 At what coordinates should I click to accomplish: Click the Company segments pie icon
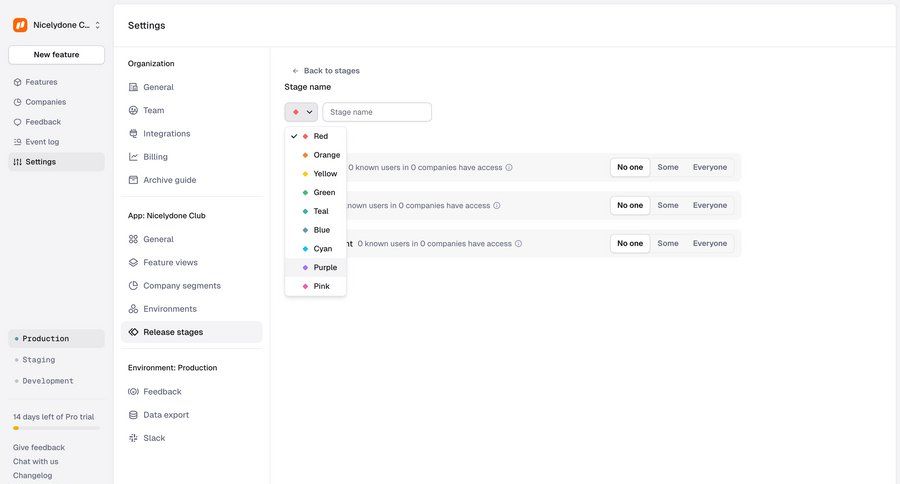pyautogui.click(x=133, y=286)
